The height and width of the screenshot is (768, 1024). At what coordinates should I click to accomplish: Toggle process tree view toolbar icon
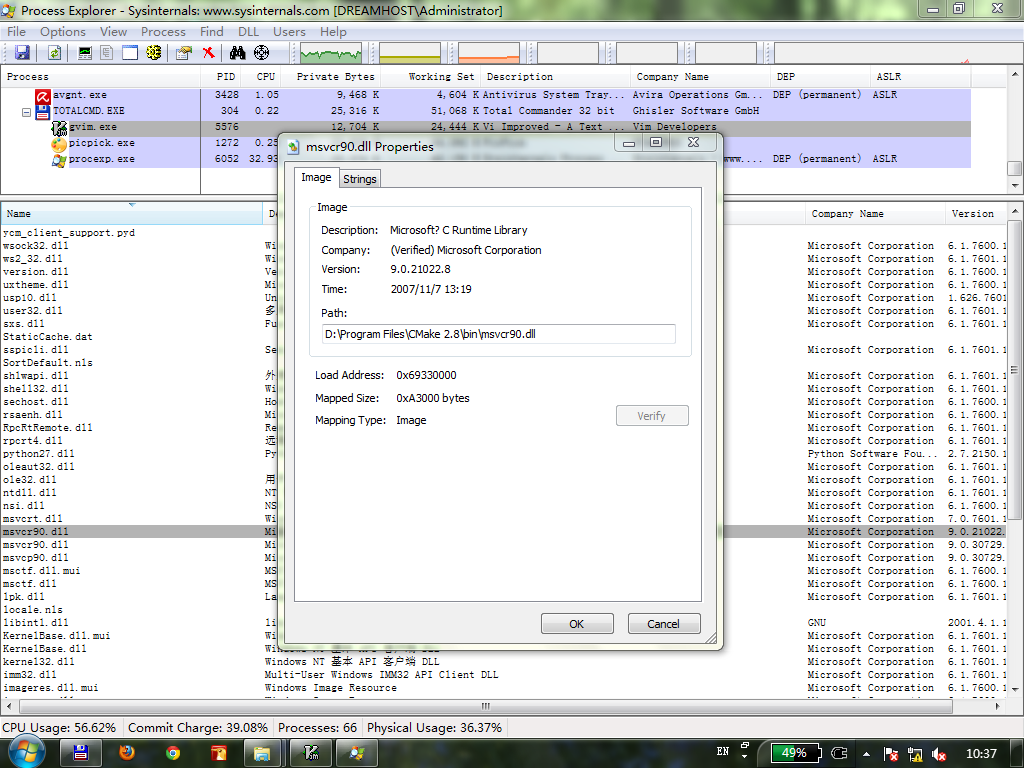pyautogui.click(x=106, y=53)
